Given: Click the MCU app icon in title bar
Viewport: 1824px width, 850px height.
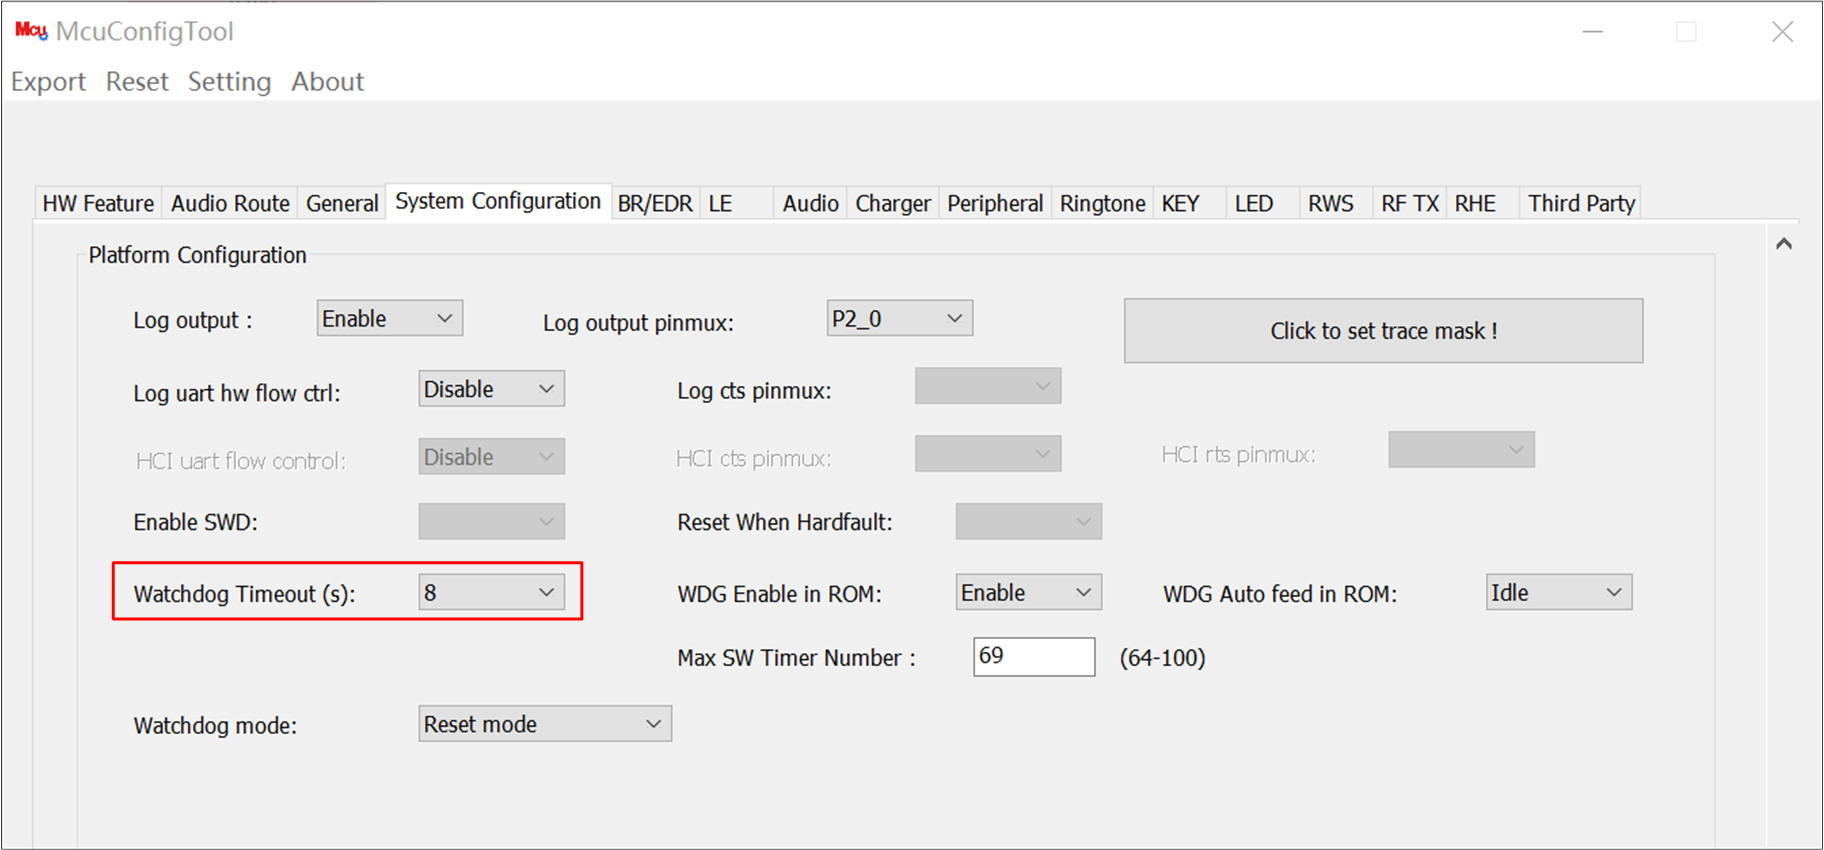Looking at the screenshot, I should click(30, 31).
